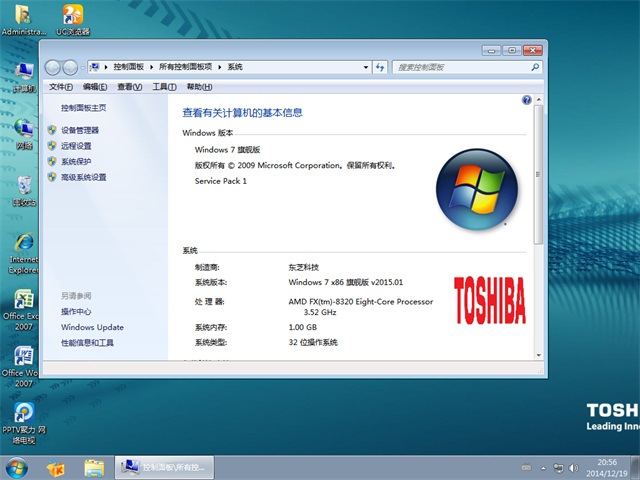Open 高级系统设置 link

coord(83,177)
